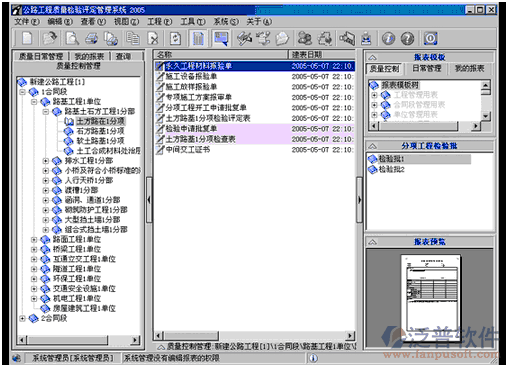Open the 编辑(E) menu
Image resolution: width=511 pixels, height=370 pixels.
tap(60, 22)
